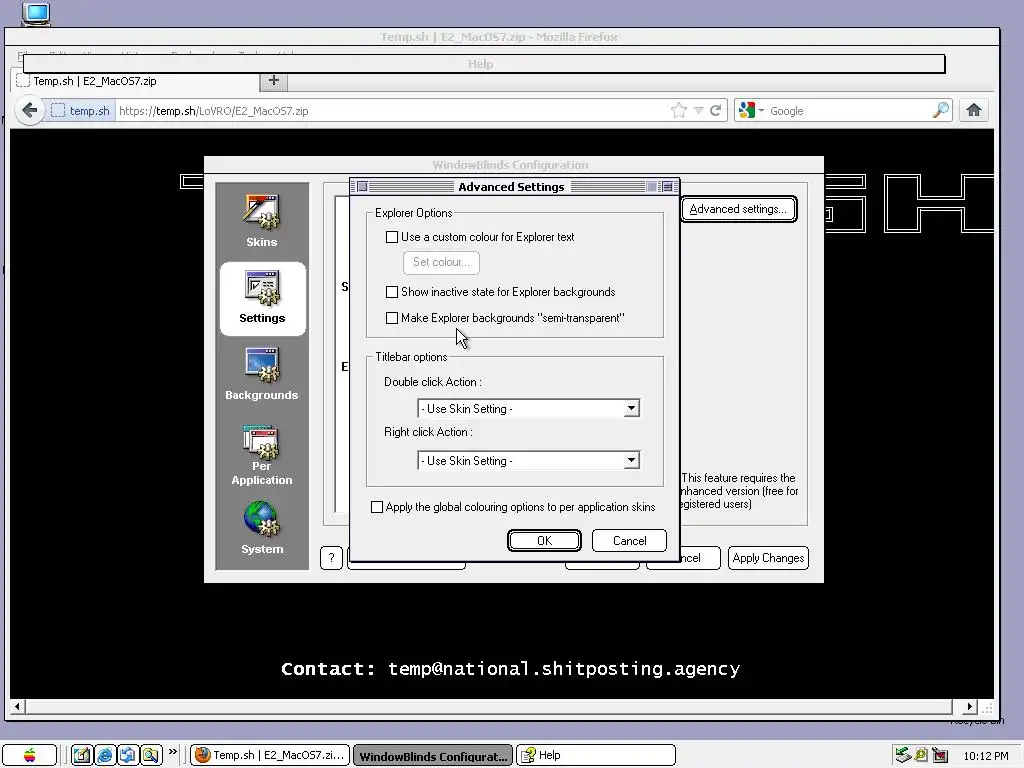Viewport: 1024px width, 768px height.
Task: Toggle Show inactive state for Explorer backgrounds
Action: point(392,292)
